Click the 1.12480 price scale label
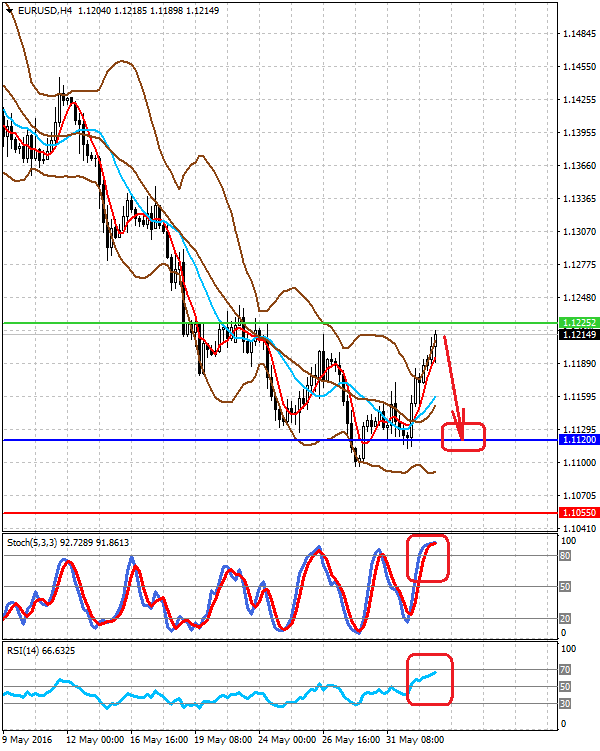This screenshot has height=751, width=600. 579,298
